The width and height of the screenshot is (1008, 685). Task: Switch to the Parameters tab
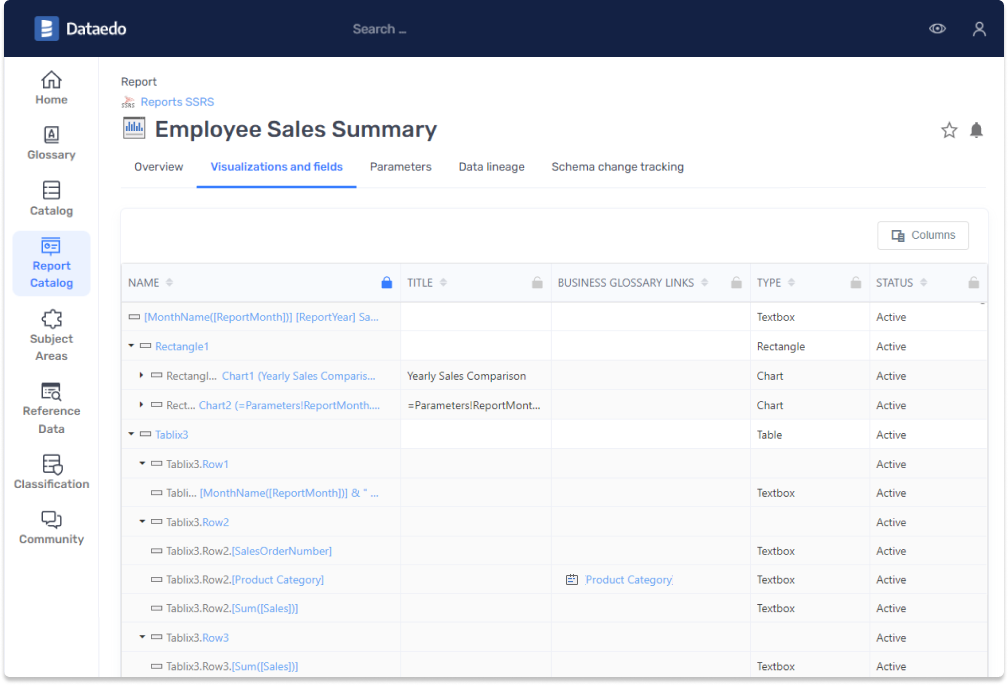[x=400, y=167]
